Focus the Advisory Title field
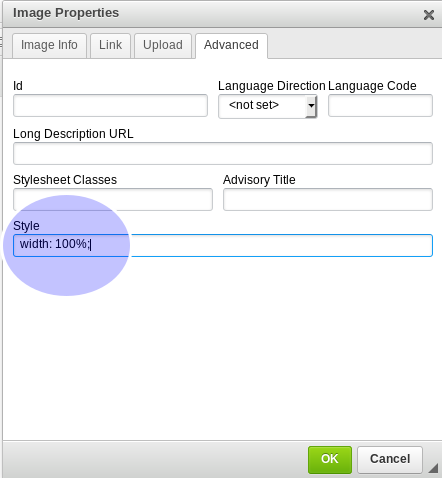The image size is (442, 478). tap(328, 199)
